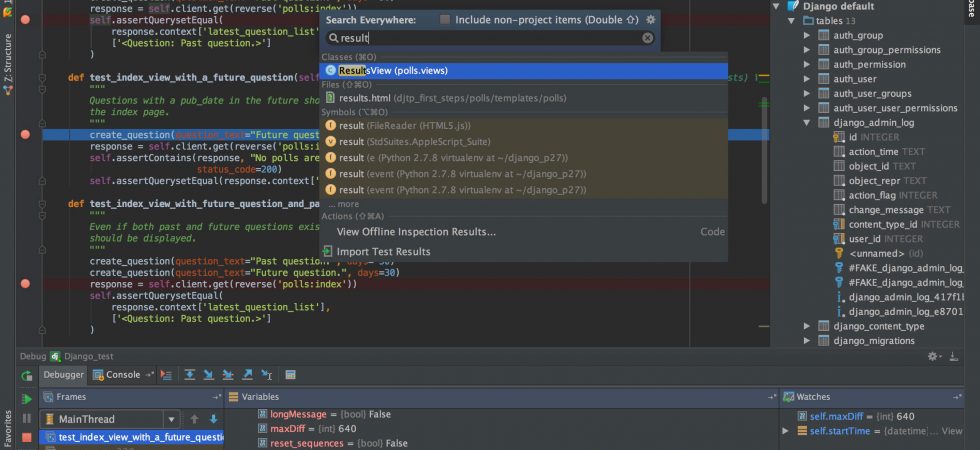The image size is (980, 450).
Task: Click the Step Over debugger icon
Action: [x=190, y=374]
